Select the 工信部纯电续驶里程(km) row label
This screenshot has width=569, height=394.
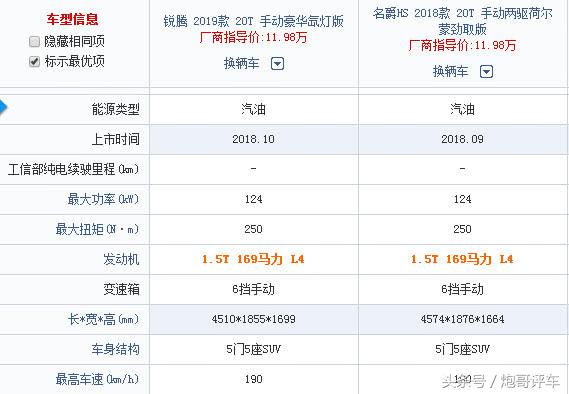click(x=73, y=169)
